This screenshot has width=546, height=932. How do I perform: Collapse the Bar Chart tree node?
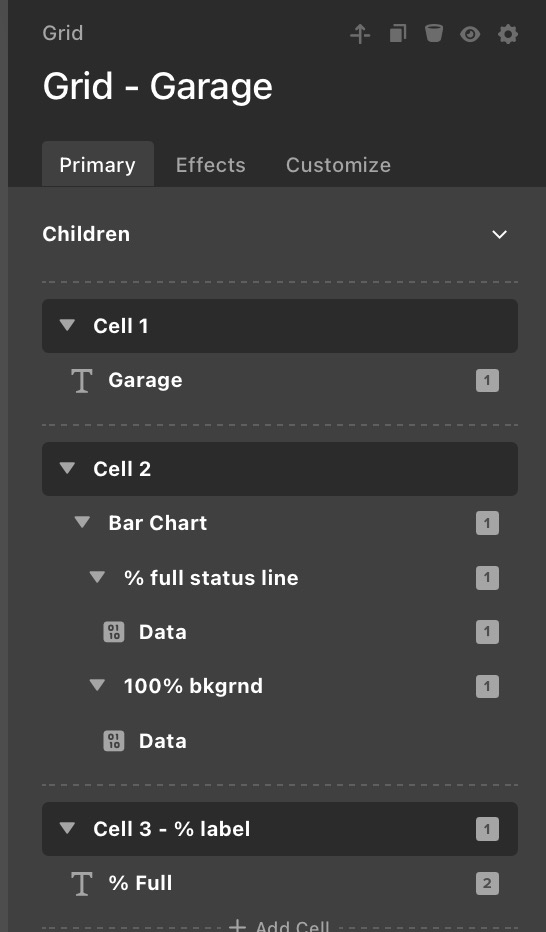tap(82, 522)
